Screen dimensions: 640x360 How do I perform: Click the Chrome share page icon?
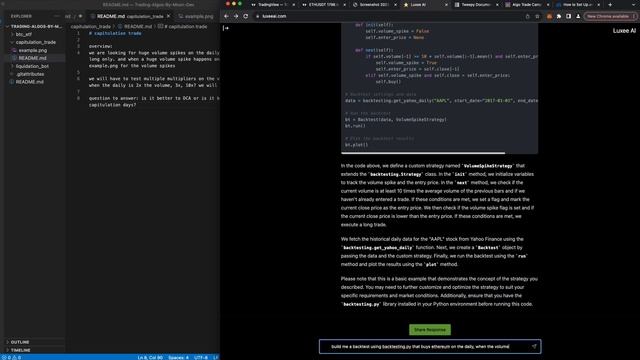tap(527, 16)
